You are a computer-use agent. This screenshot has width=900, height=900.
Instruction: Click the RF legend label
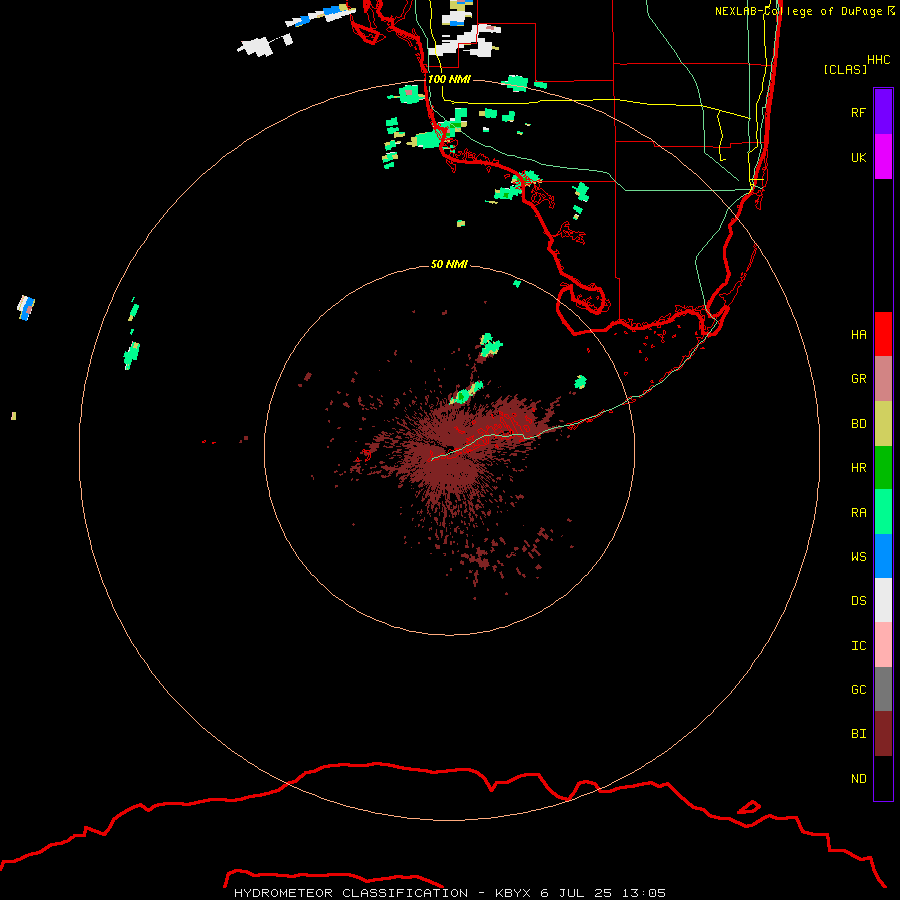(x=859, y=112)
